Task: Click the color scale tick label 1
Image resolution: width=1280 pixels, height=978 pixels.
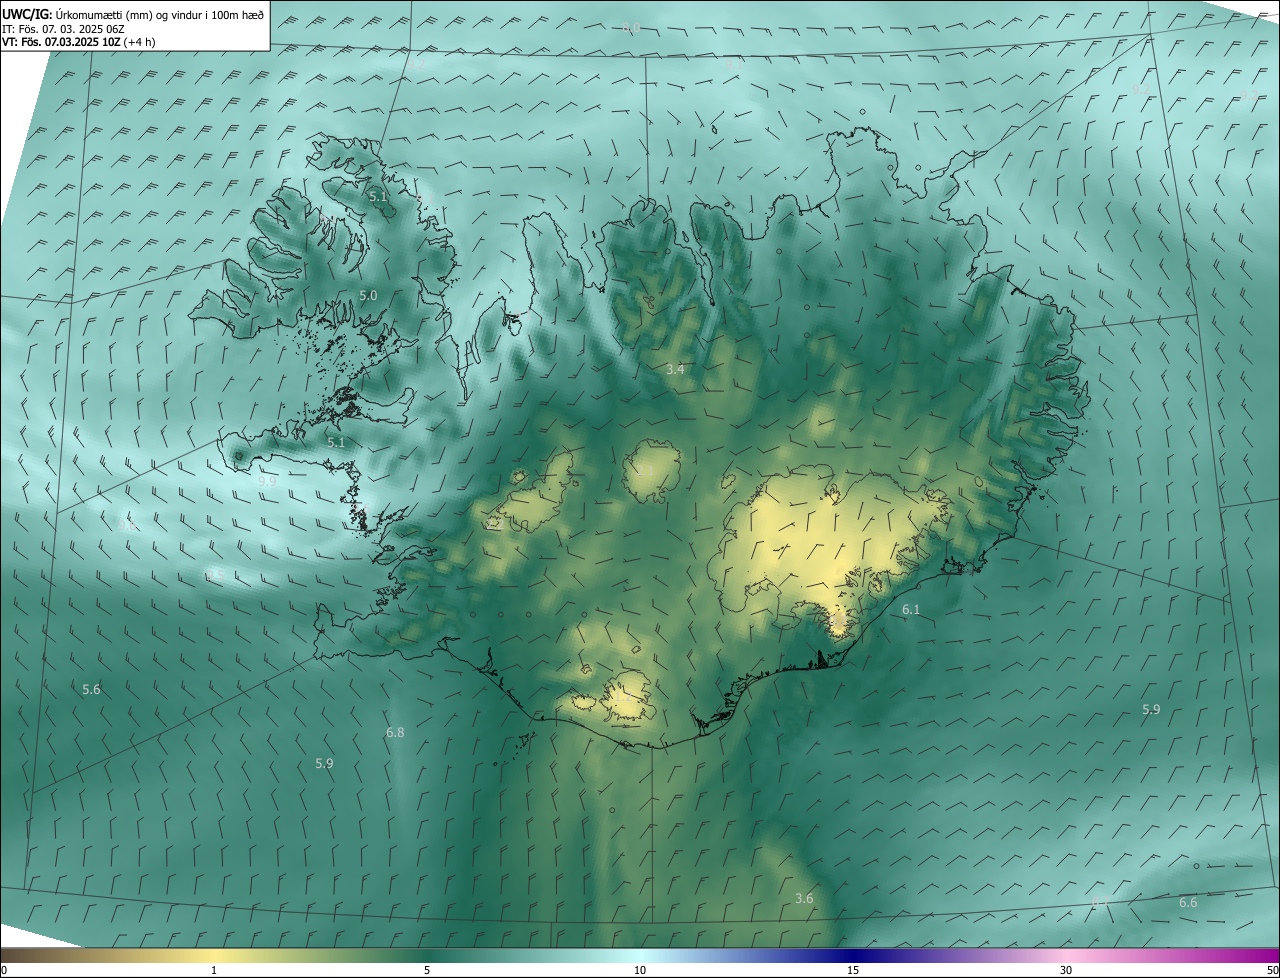Action: tap(214, 970)
